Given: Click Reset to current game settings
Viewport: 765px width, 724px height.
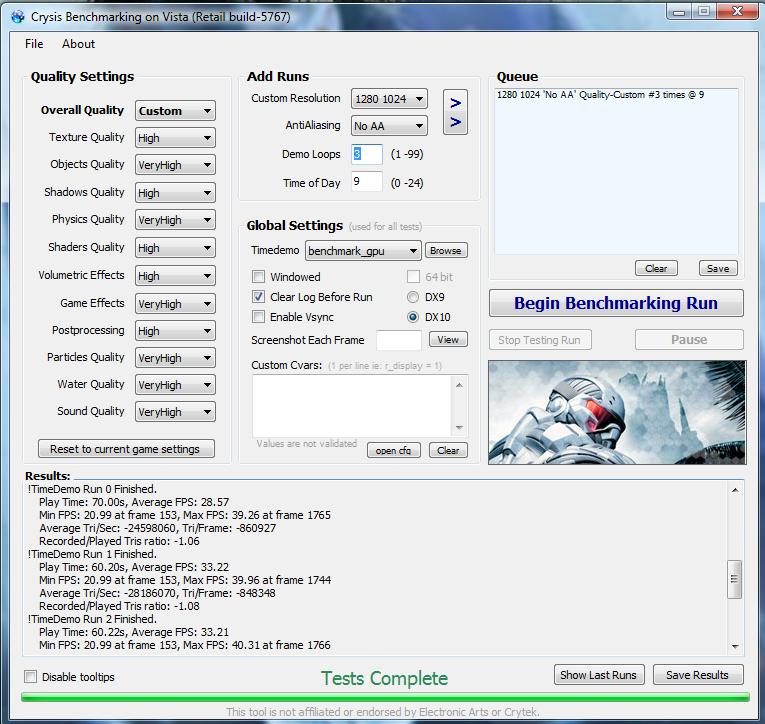Looking at the screenshot, I should point(126,449).
